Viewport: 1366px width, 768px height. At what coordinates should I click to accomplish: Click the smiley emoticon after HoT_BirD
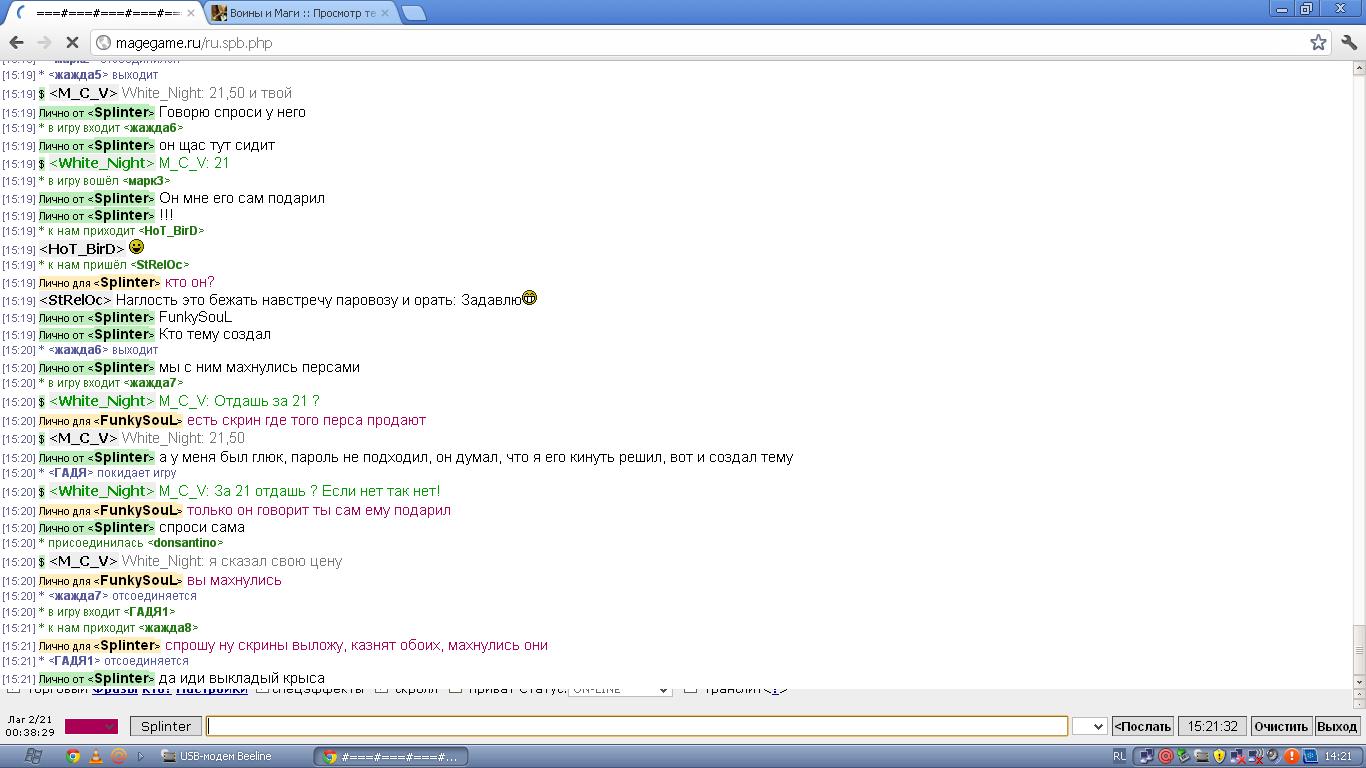(x=136, y=246)
